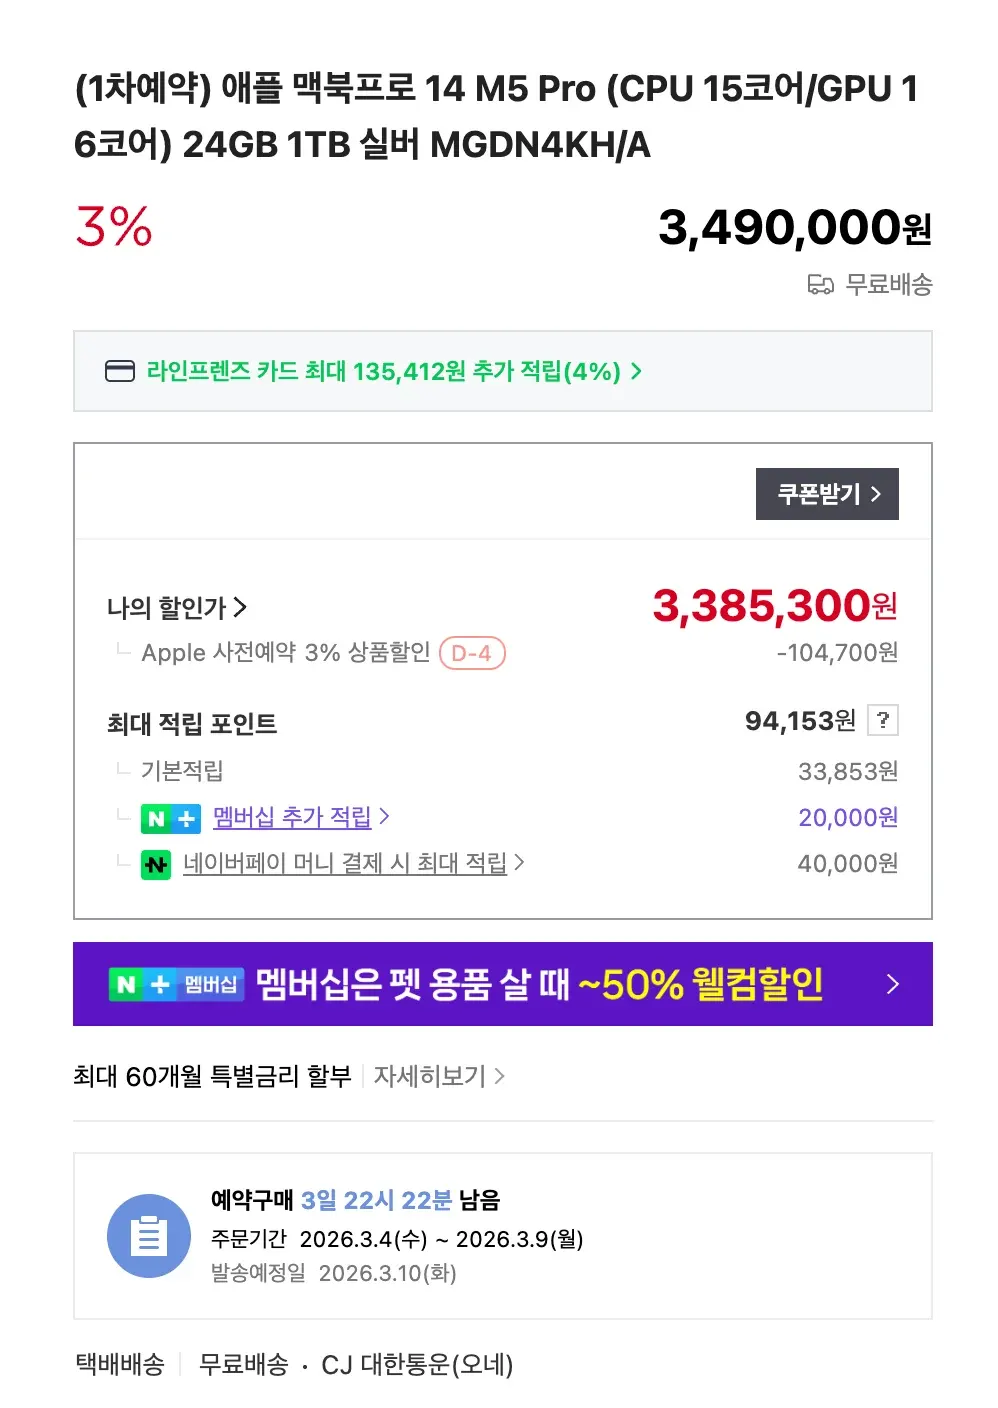998x1408 pixels.
Task: Click the N+ 멤버십 logo on the purple banner
Action: [x=176, y=984]
